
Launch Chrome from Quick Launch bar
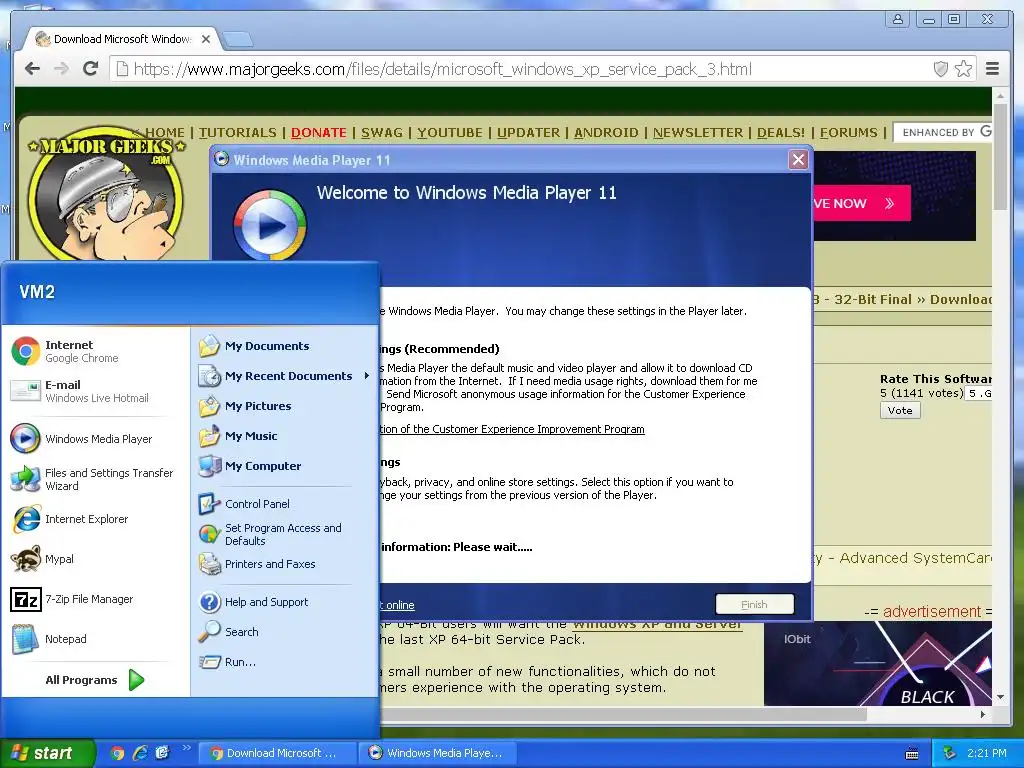[x=118, y=753]
